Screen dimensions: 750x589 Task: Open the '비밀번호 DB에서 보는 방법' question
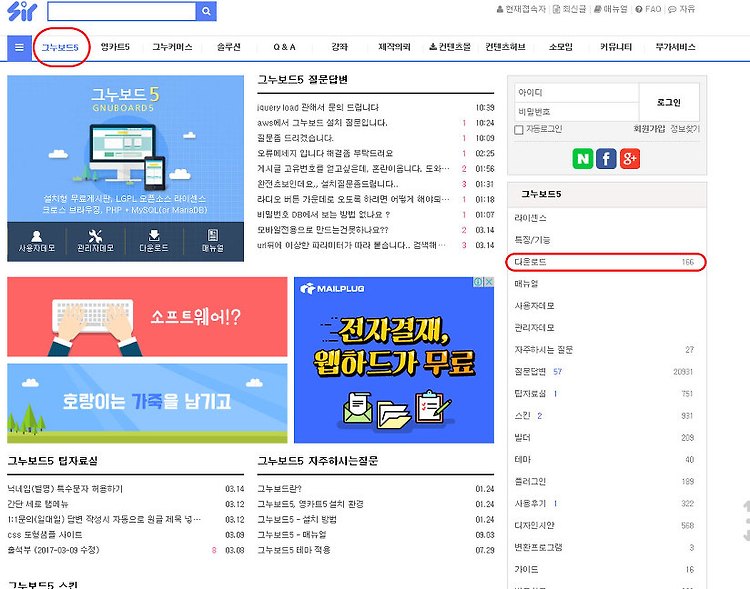324,215
